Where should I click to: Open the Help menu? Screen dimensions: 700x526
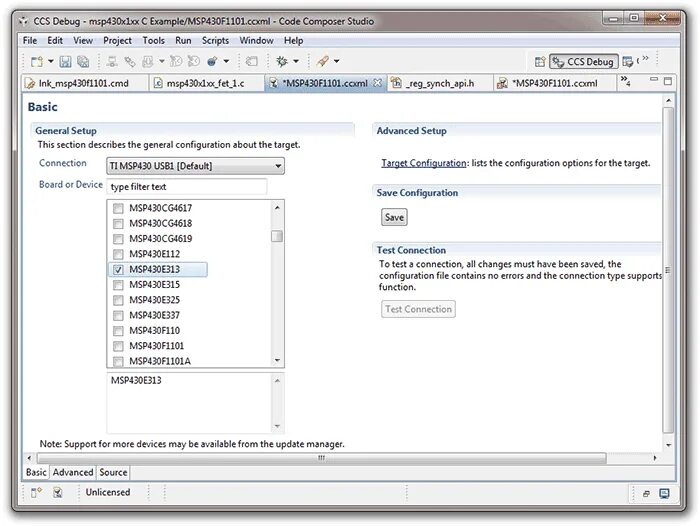[293, 40]
